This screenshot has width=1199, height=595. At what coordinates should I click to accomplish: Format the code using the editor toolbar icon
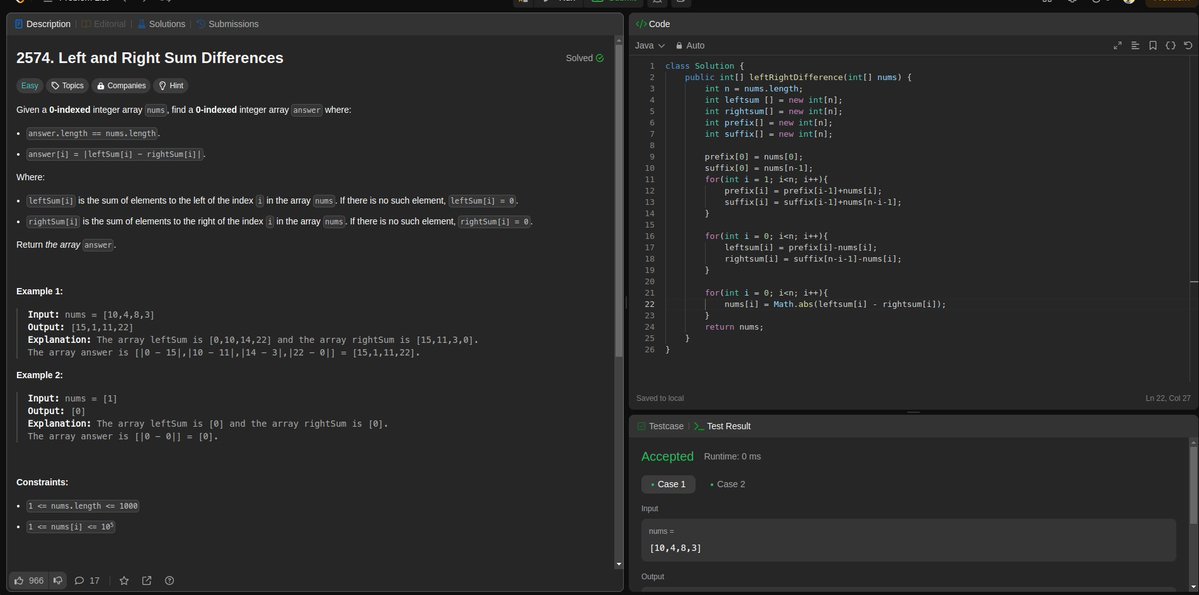click(x=1135, y=45)
